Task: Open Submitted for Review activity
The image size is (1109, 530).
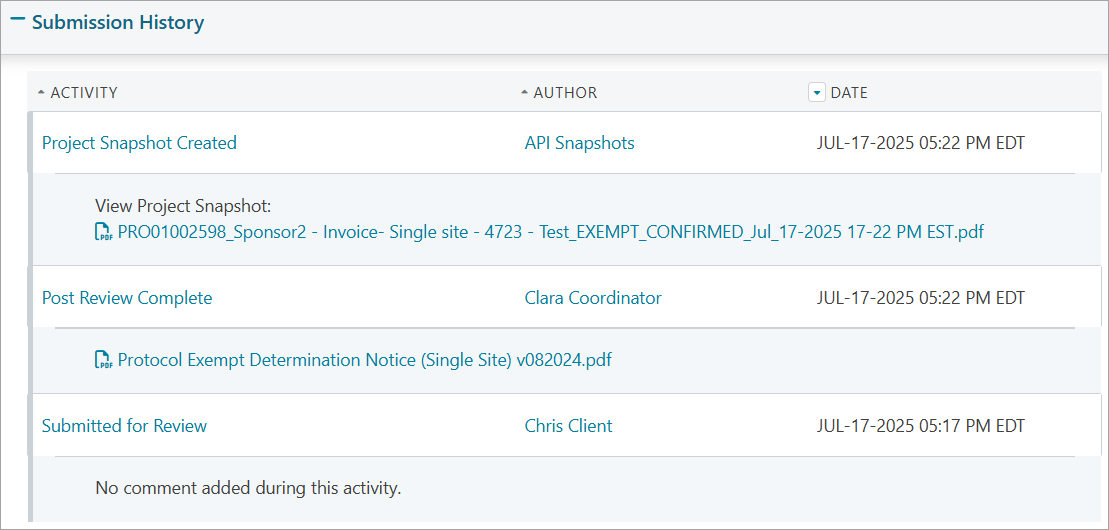Action: pyautogui.click(x=124, y=426)
